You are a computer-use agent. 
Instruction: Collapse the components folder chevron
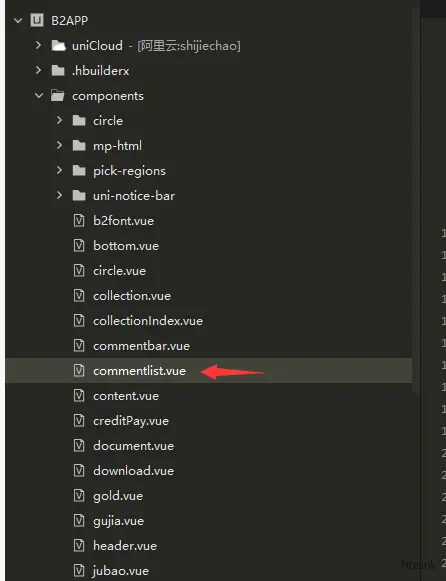[39, 96]
